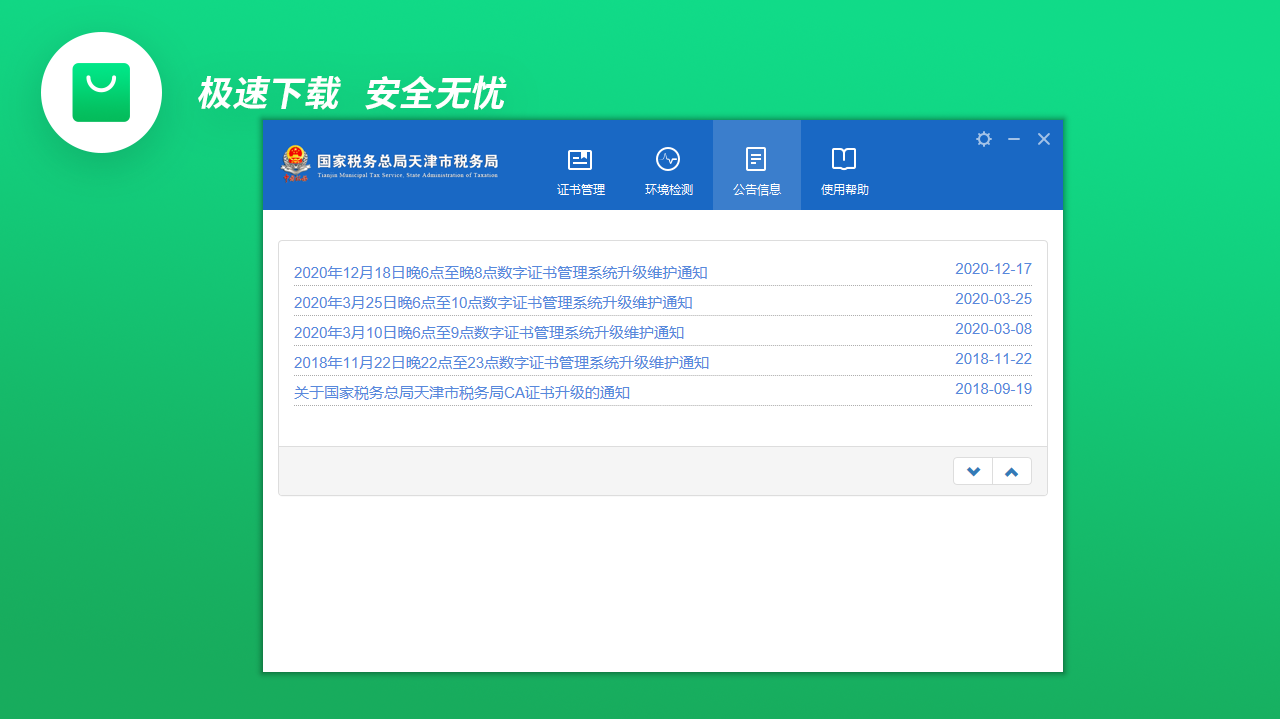Collapse to previous page with up chevron
1280x720 pixels.
[1011, 470]
